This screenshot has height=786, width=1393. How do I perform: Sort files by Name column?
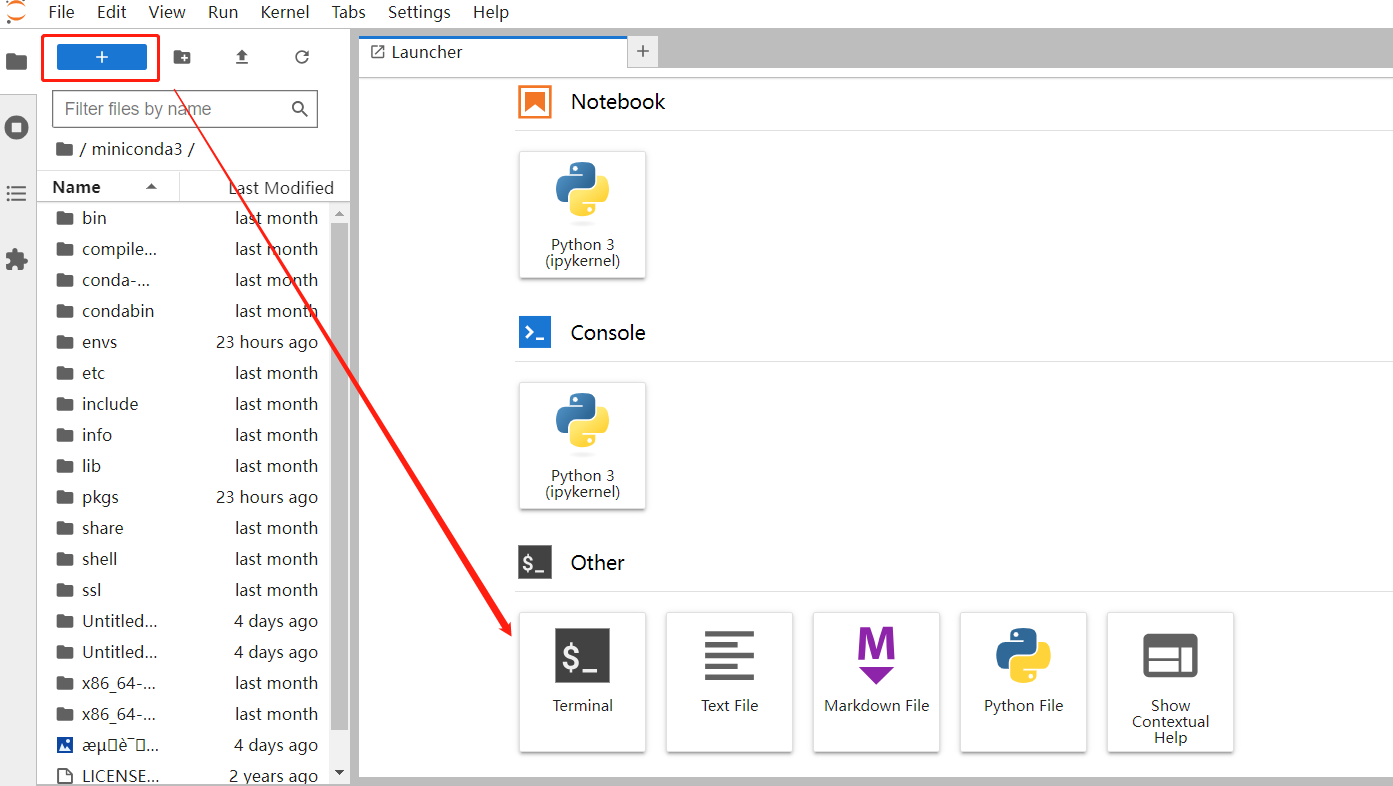pos(108,187)
